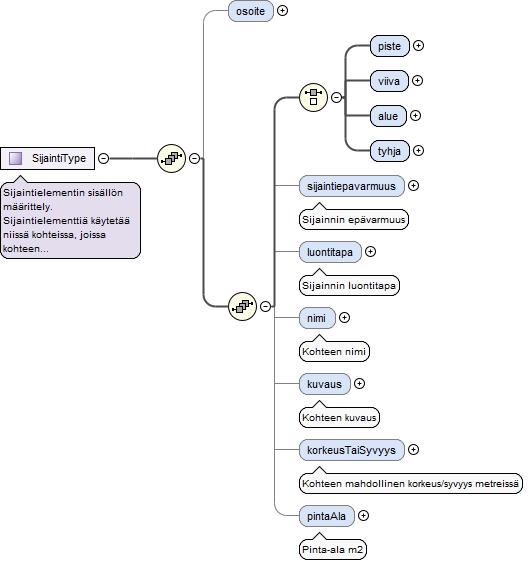The height and width of the screenshot is (563, 530).
Task: Click the SijaintiType annotation description box
Action: point(70,220)
